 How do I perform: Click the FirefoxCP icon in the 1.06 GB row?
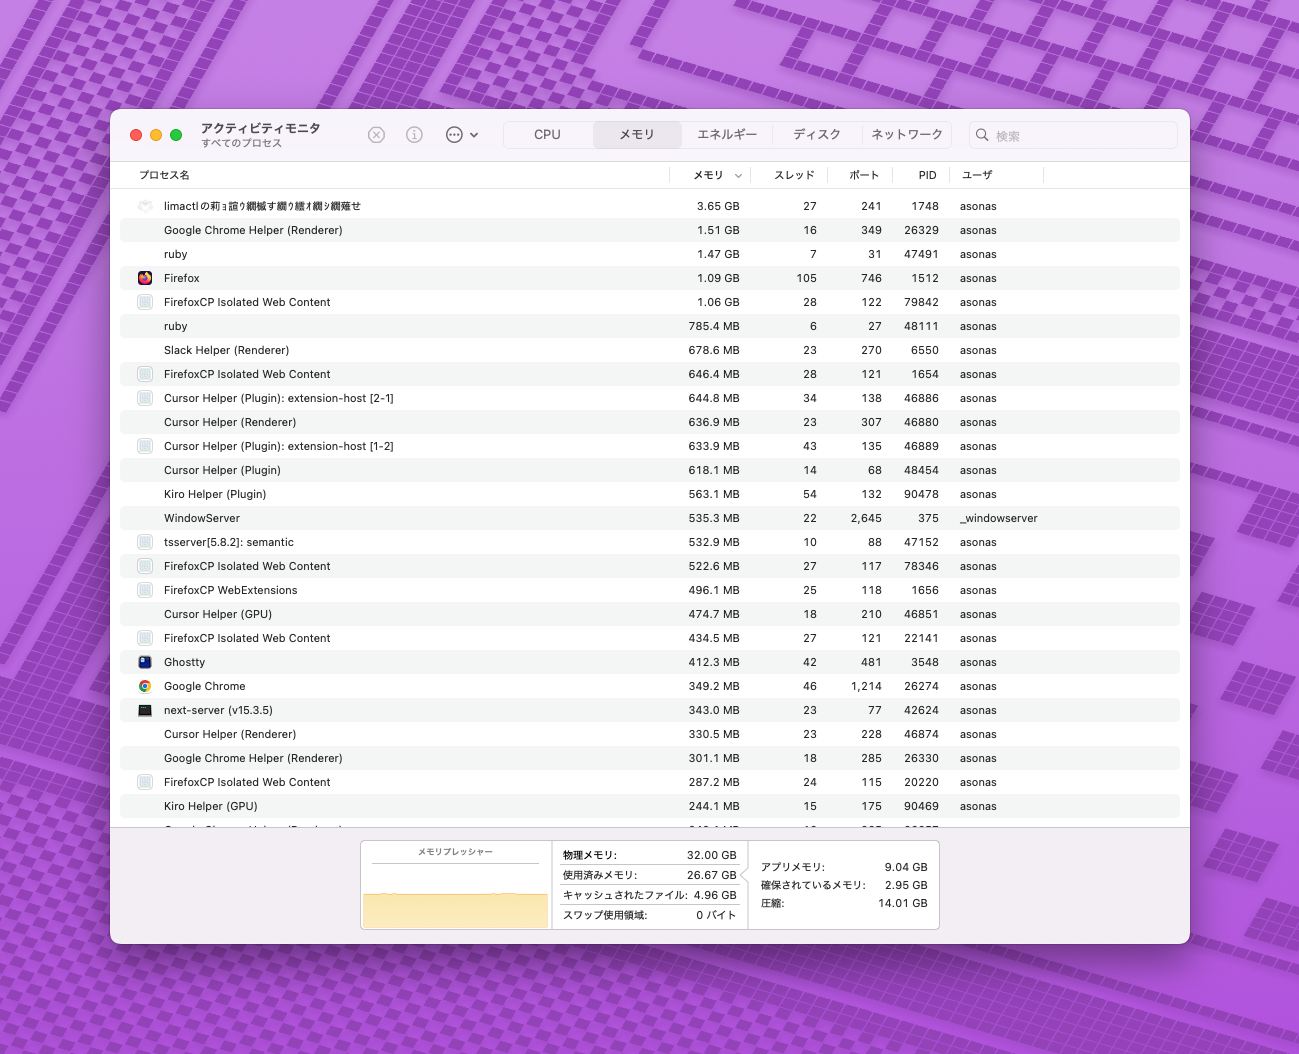[145, 302]
